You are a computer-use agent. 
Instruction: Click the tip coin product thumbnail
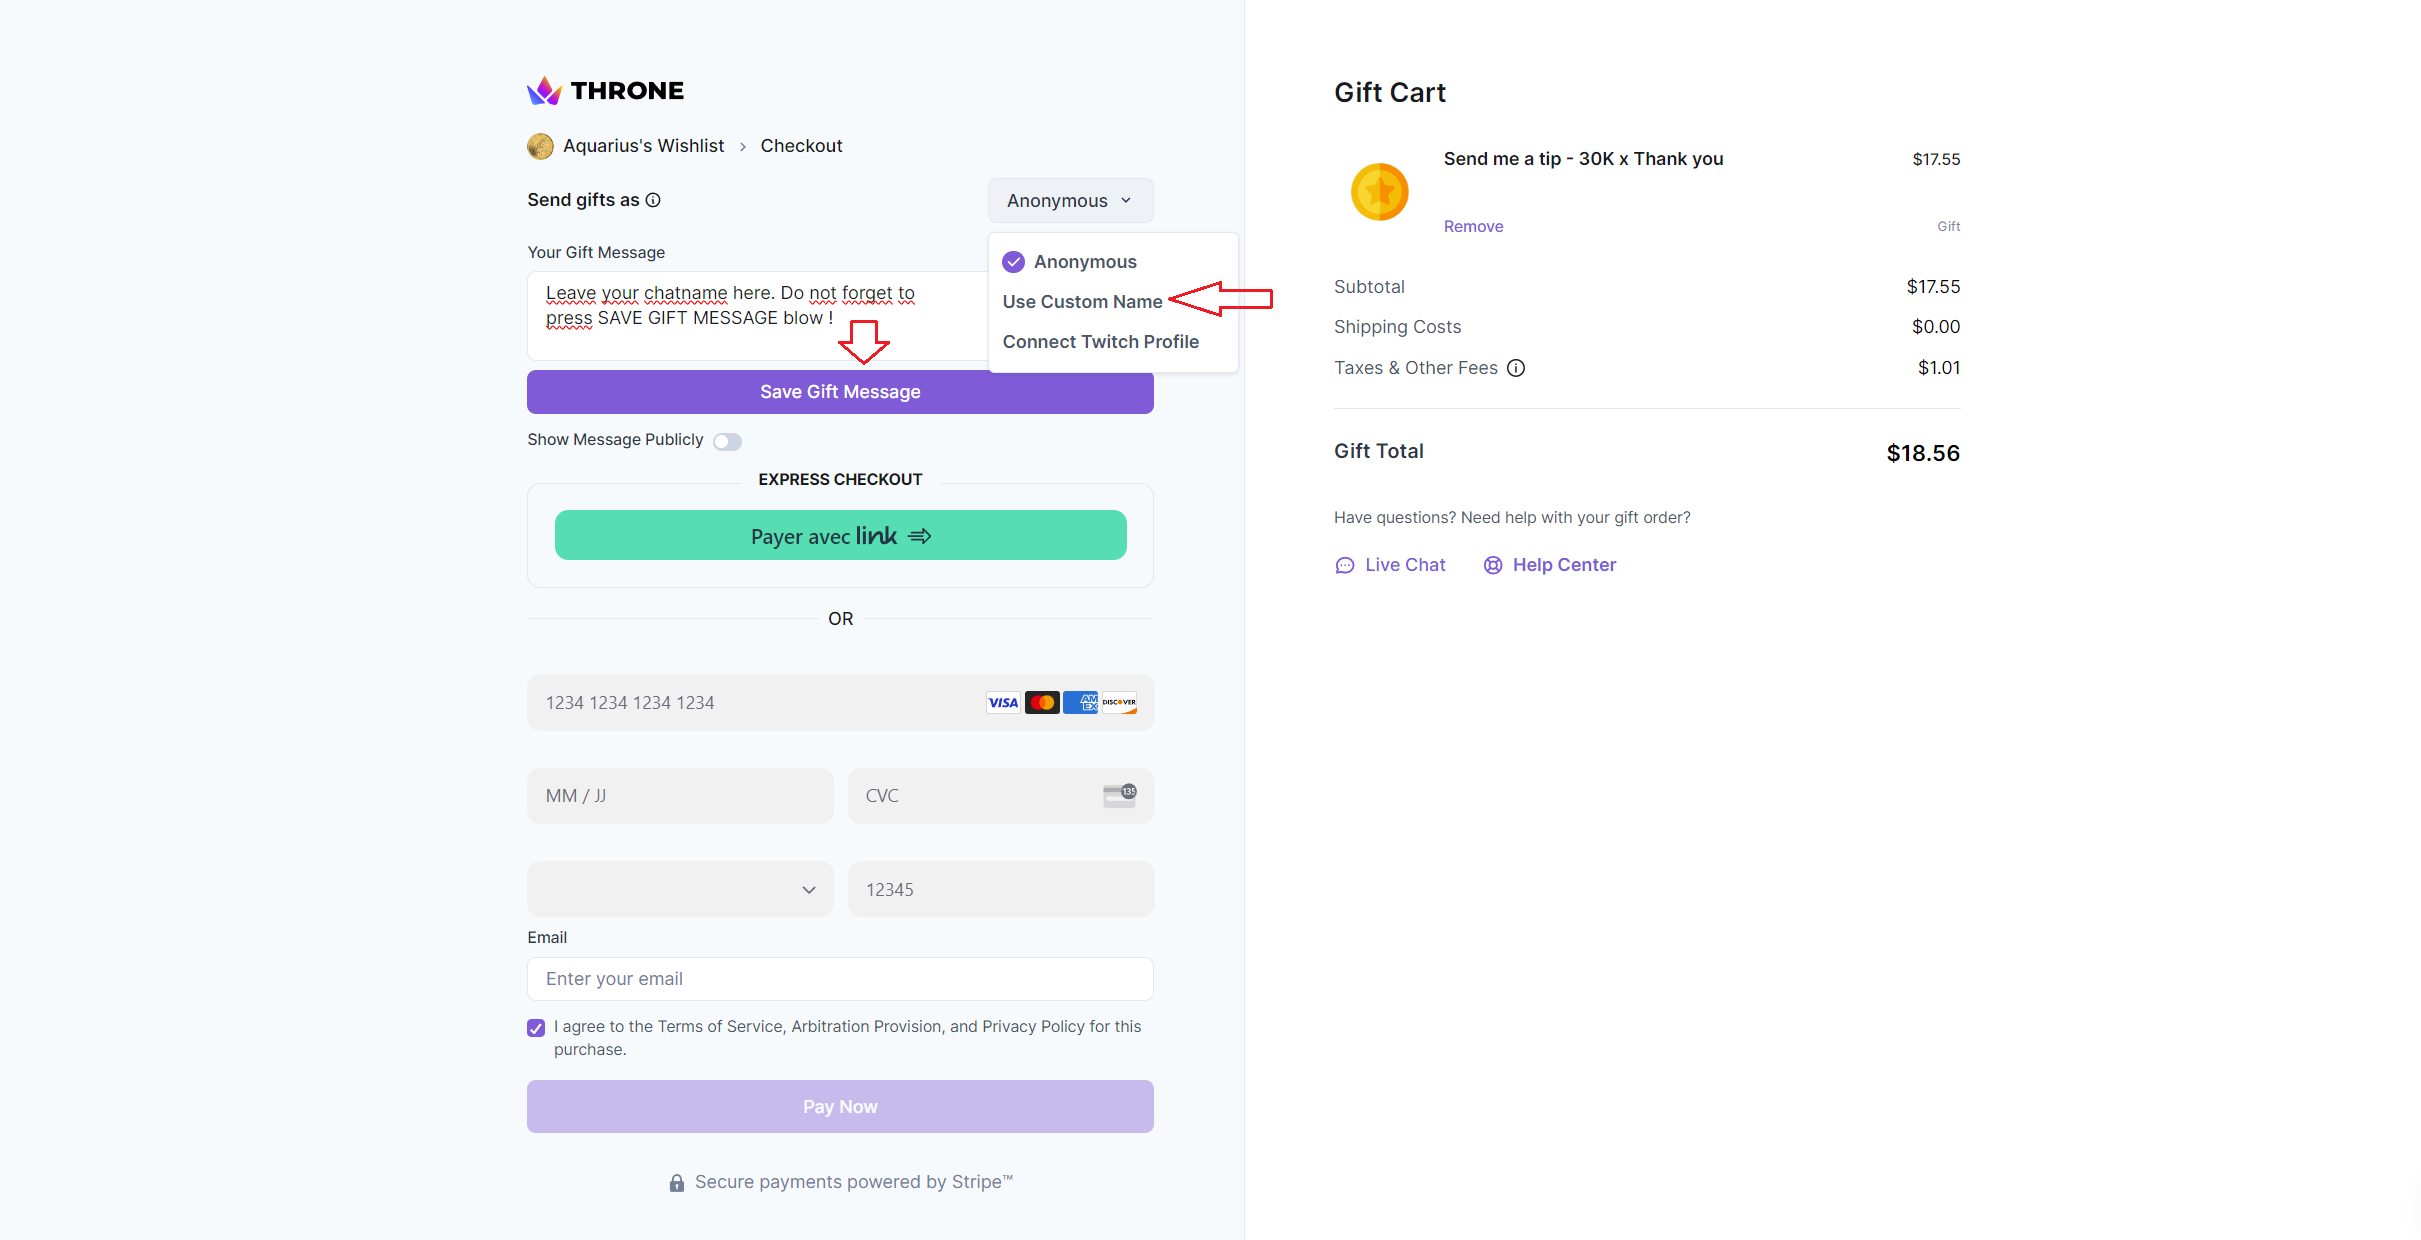pyautogui.click(x=1379, y=192)
